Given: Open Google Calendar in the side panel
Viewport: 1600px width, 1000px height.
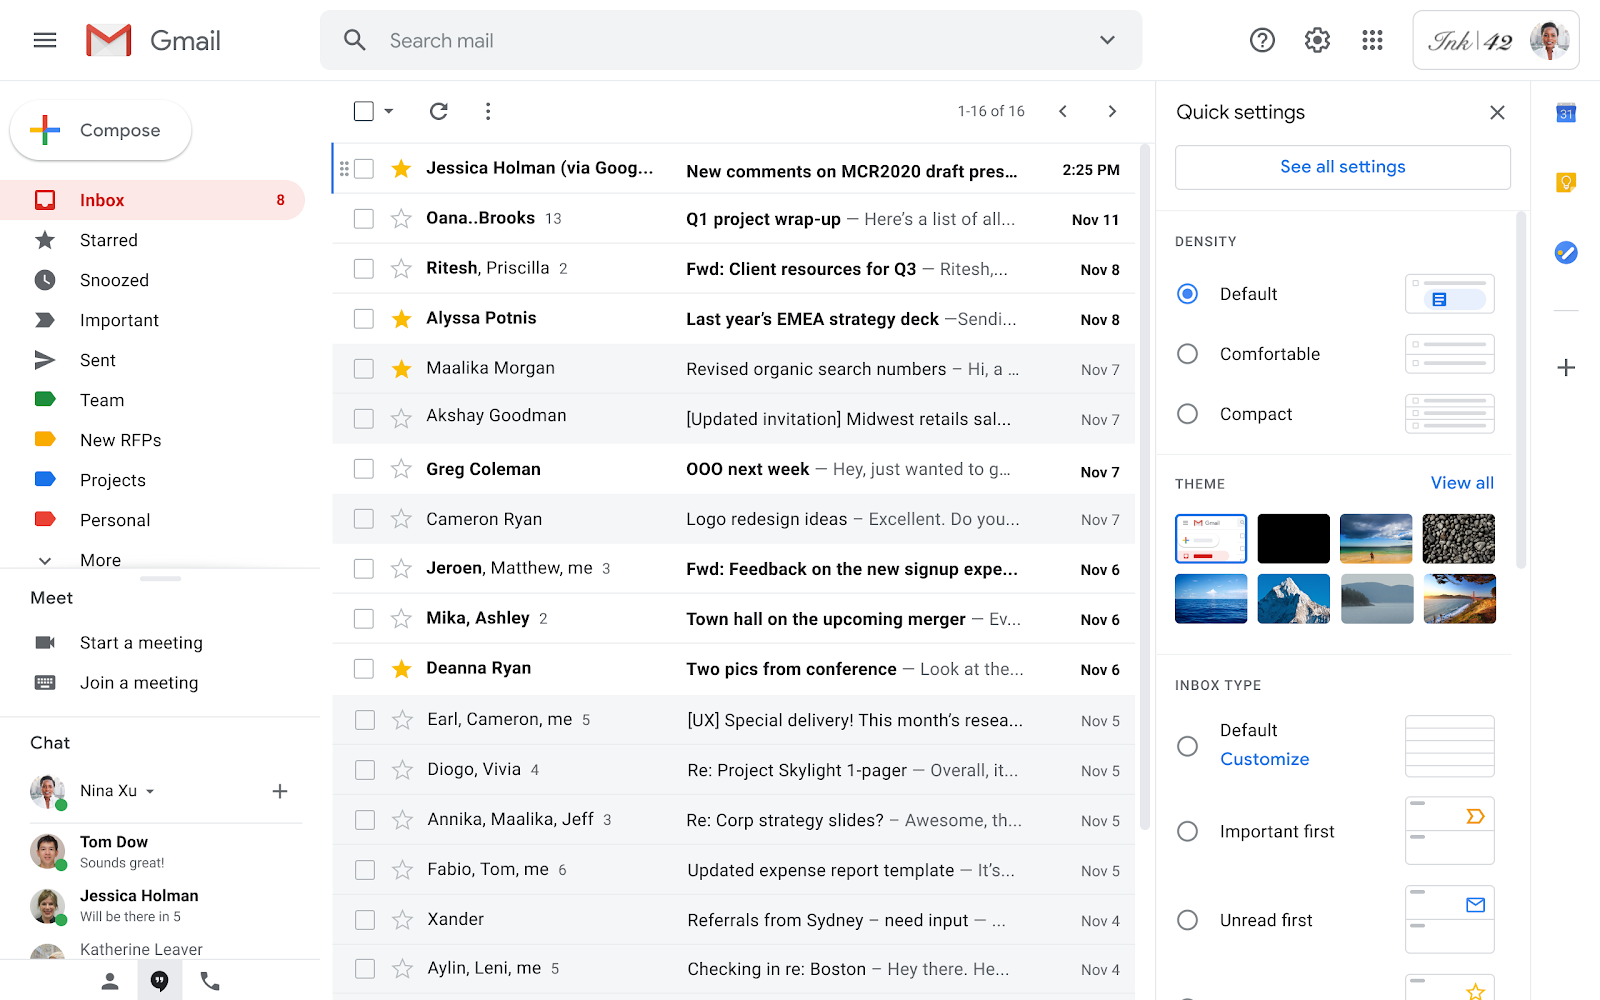Looking at the screenshot, I should coord(1565,113).
